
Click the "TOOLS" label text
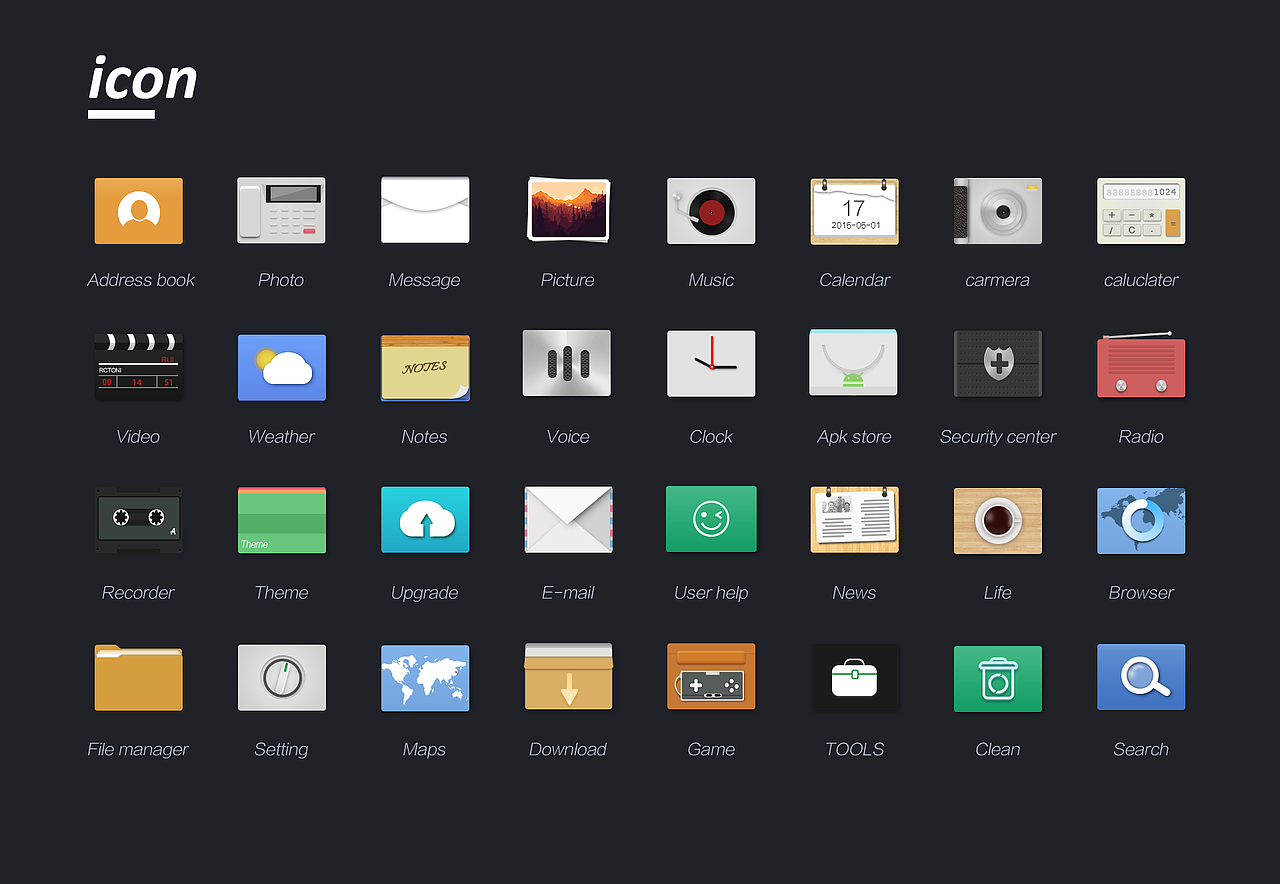point(854,749)
